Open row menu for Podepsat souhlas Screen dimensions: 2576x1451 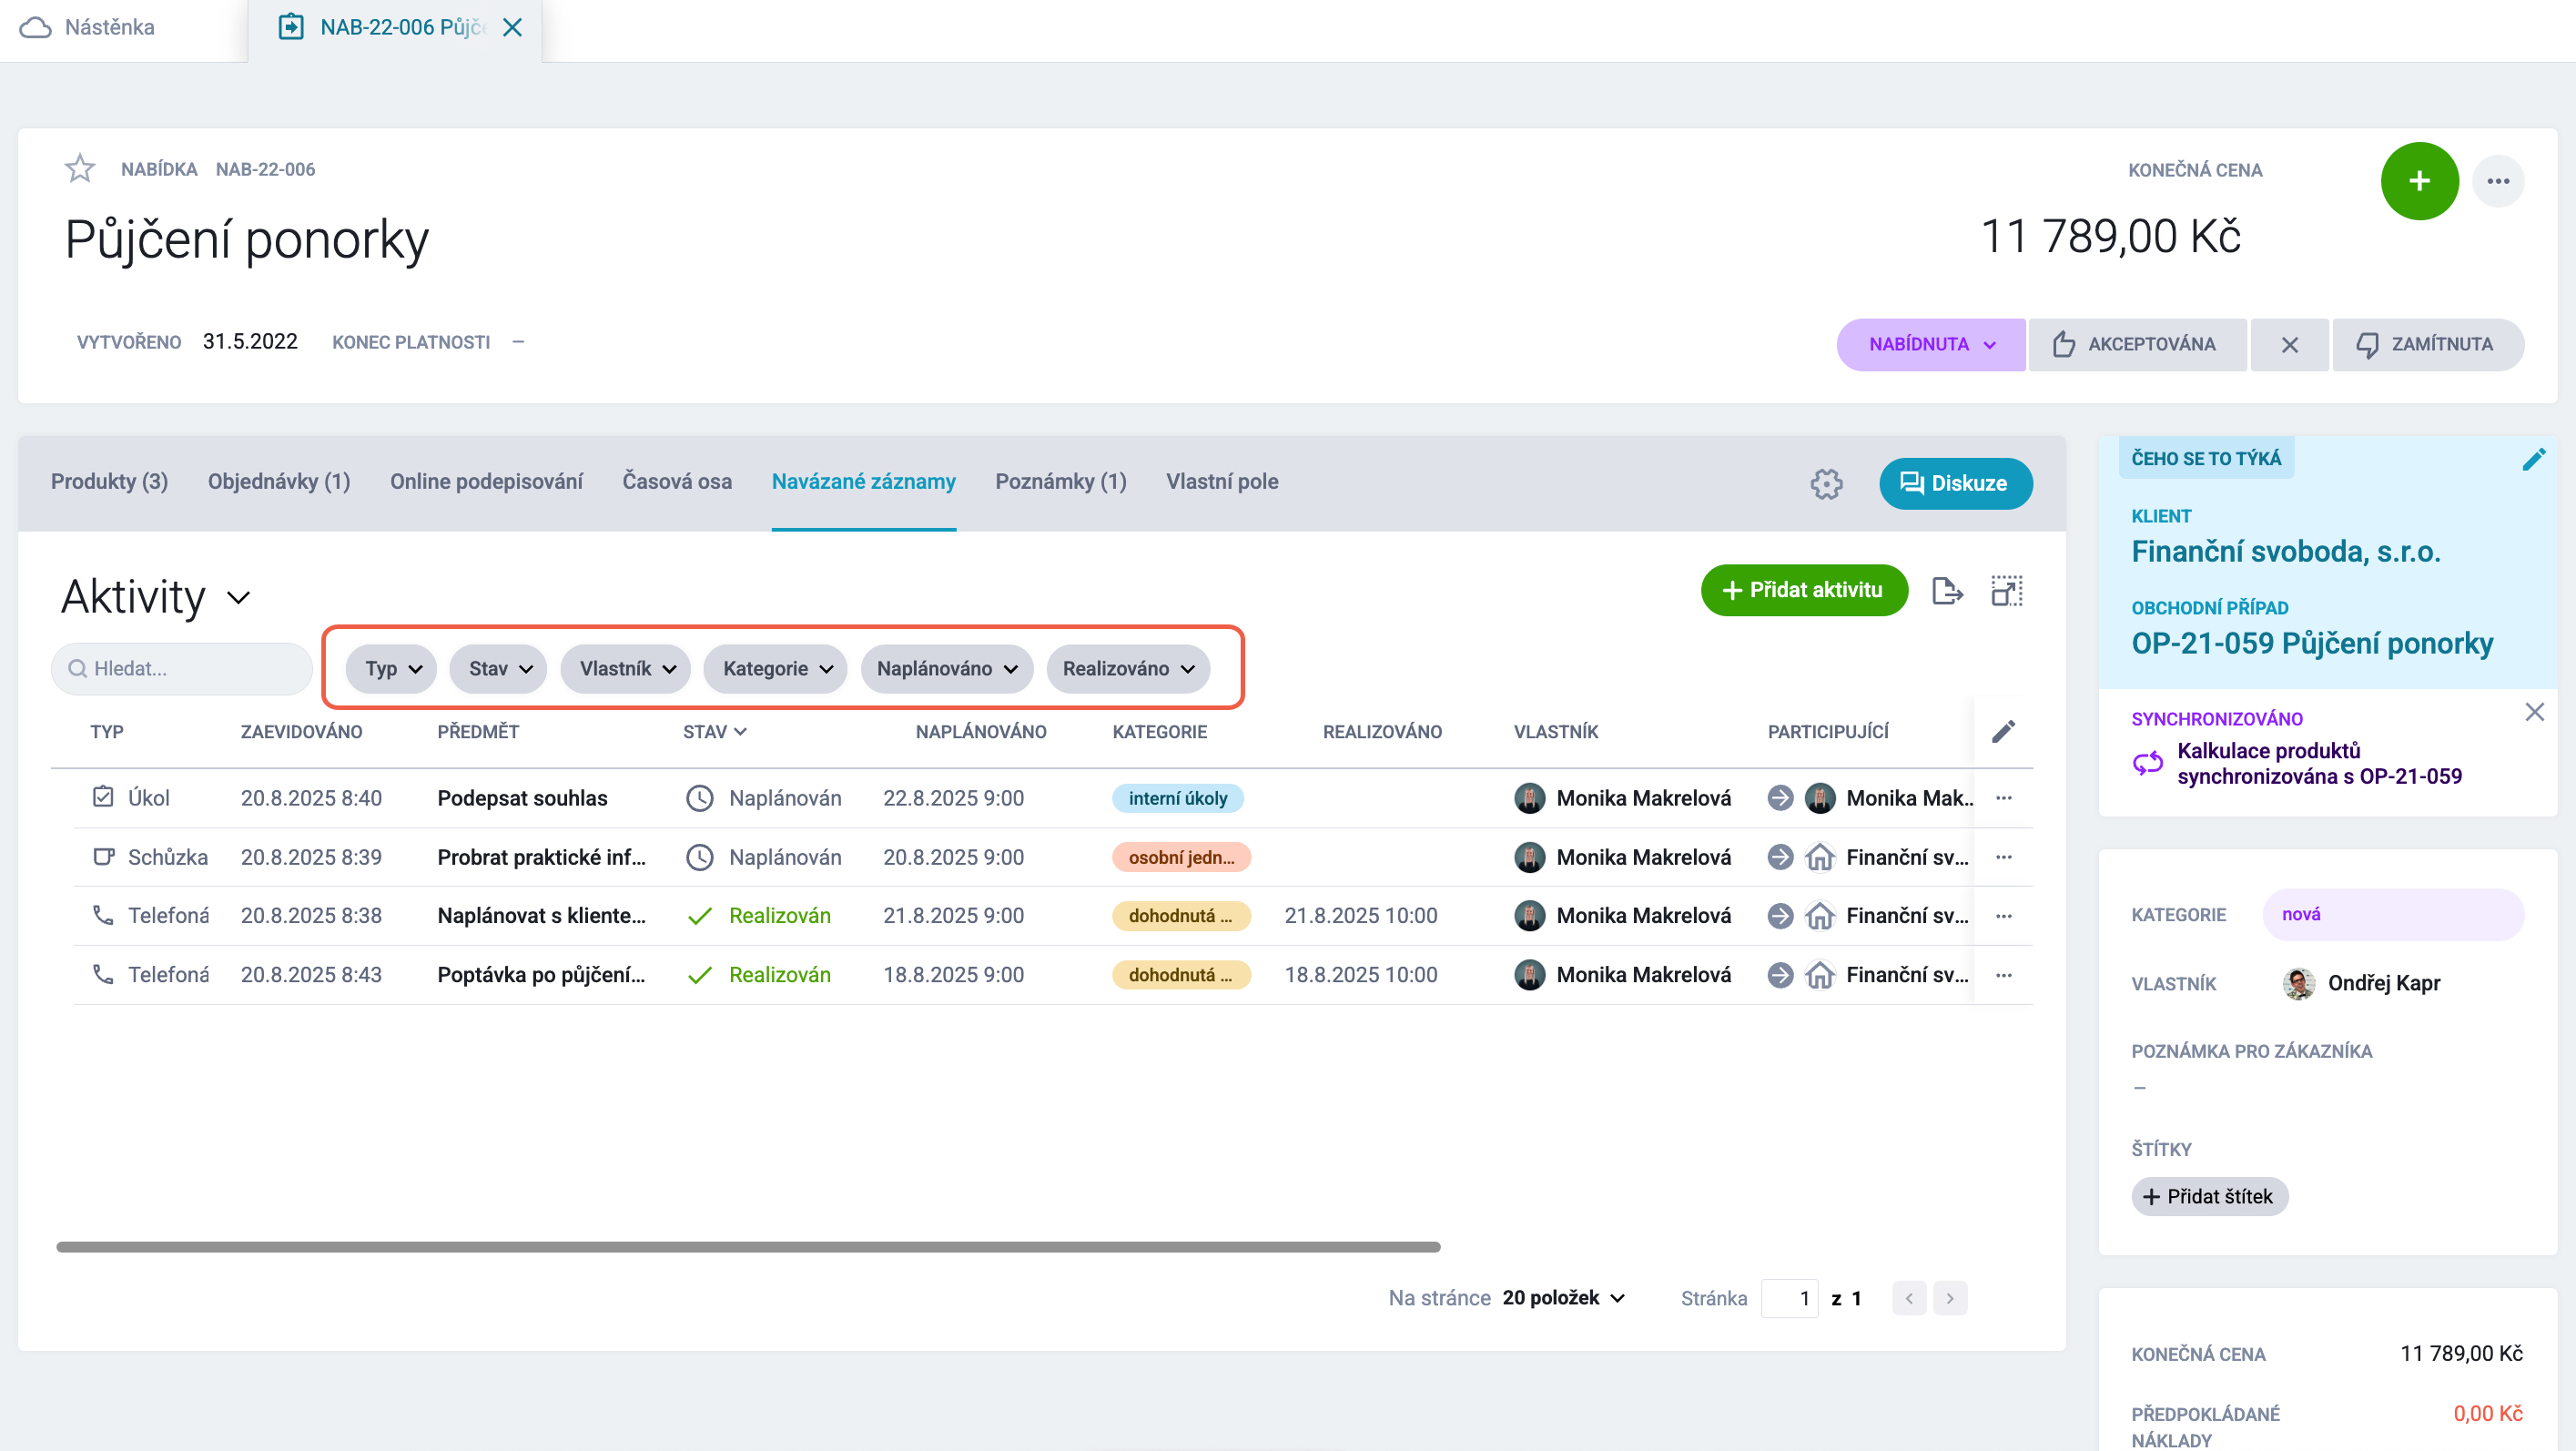pos(2003,798)
